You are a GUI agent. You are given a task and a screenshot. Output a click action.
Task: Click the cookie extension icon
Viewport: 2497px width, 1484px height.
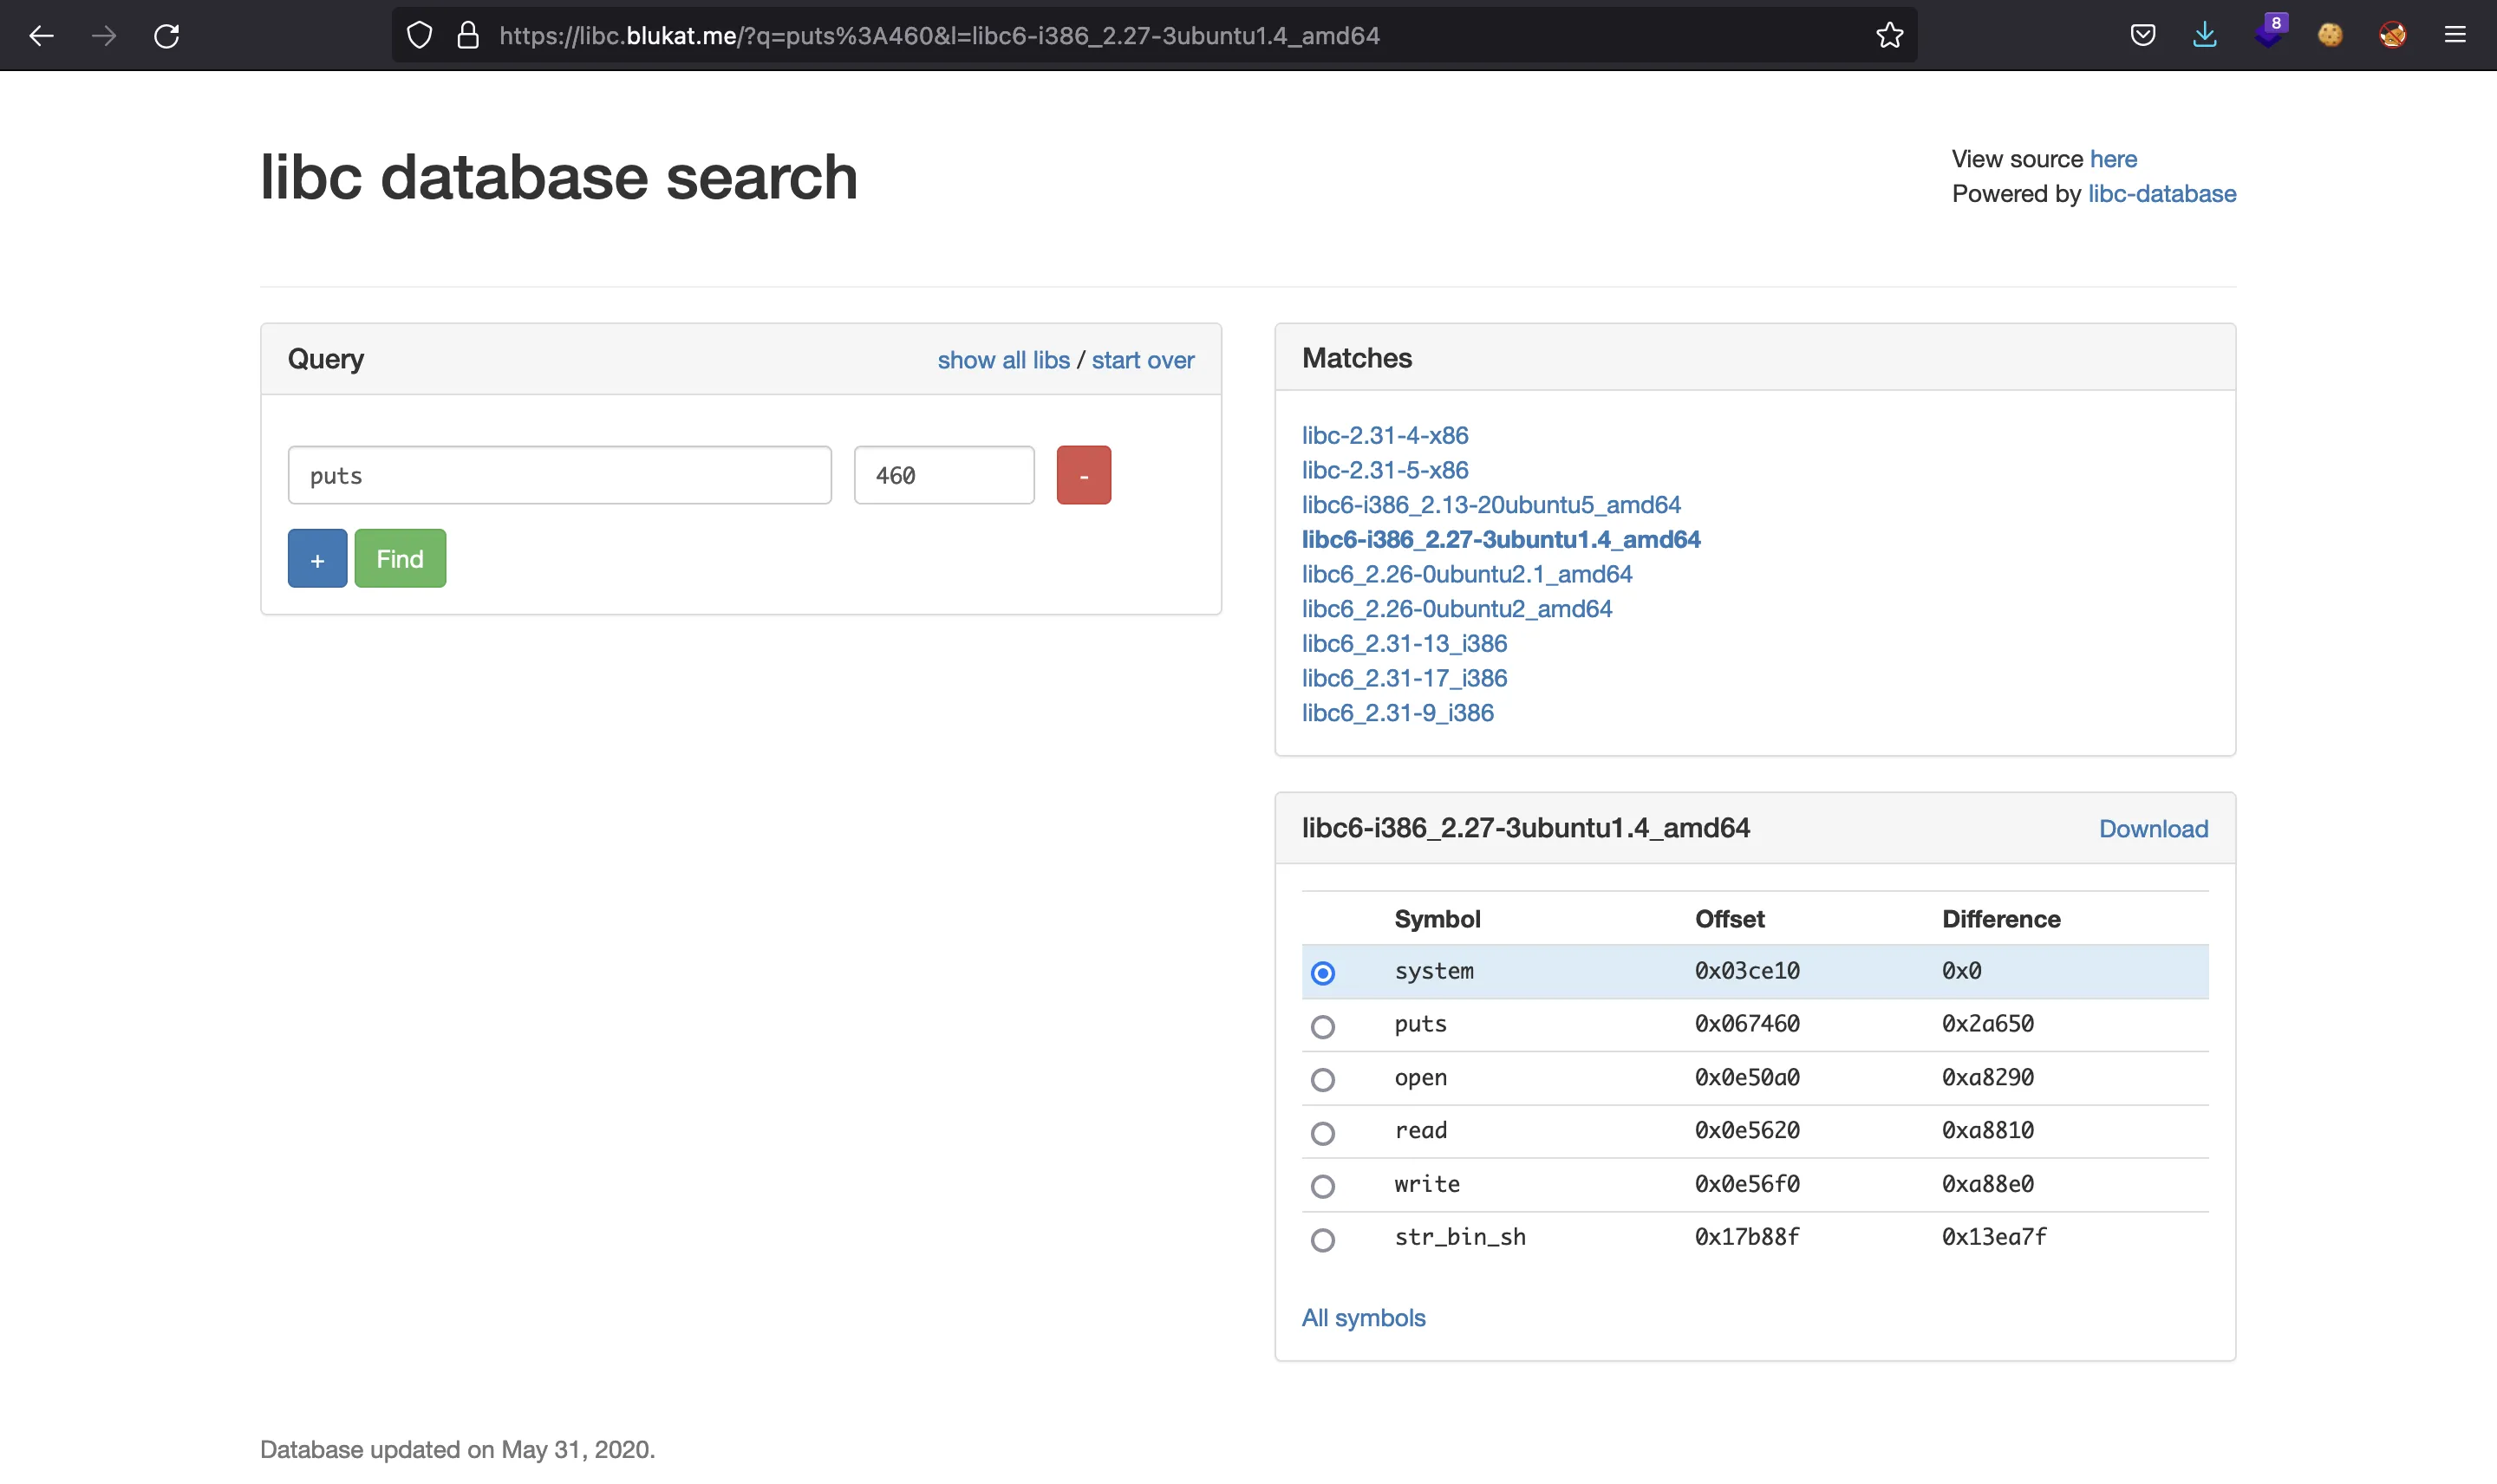coord(2330,36)
